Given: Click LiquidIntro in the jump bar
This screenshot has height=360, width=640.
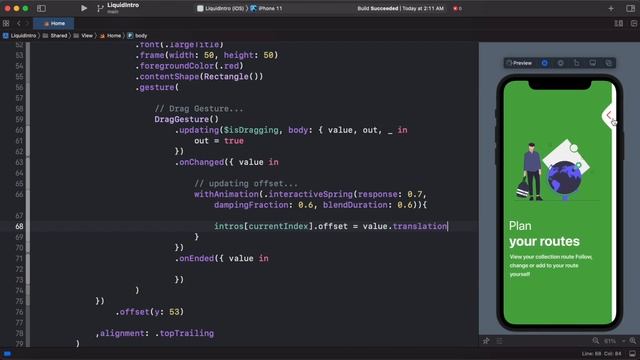Looking at the screenshot, I should pyautogui.click(x=20, y=36).
